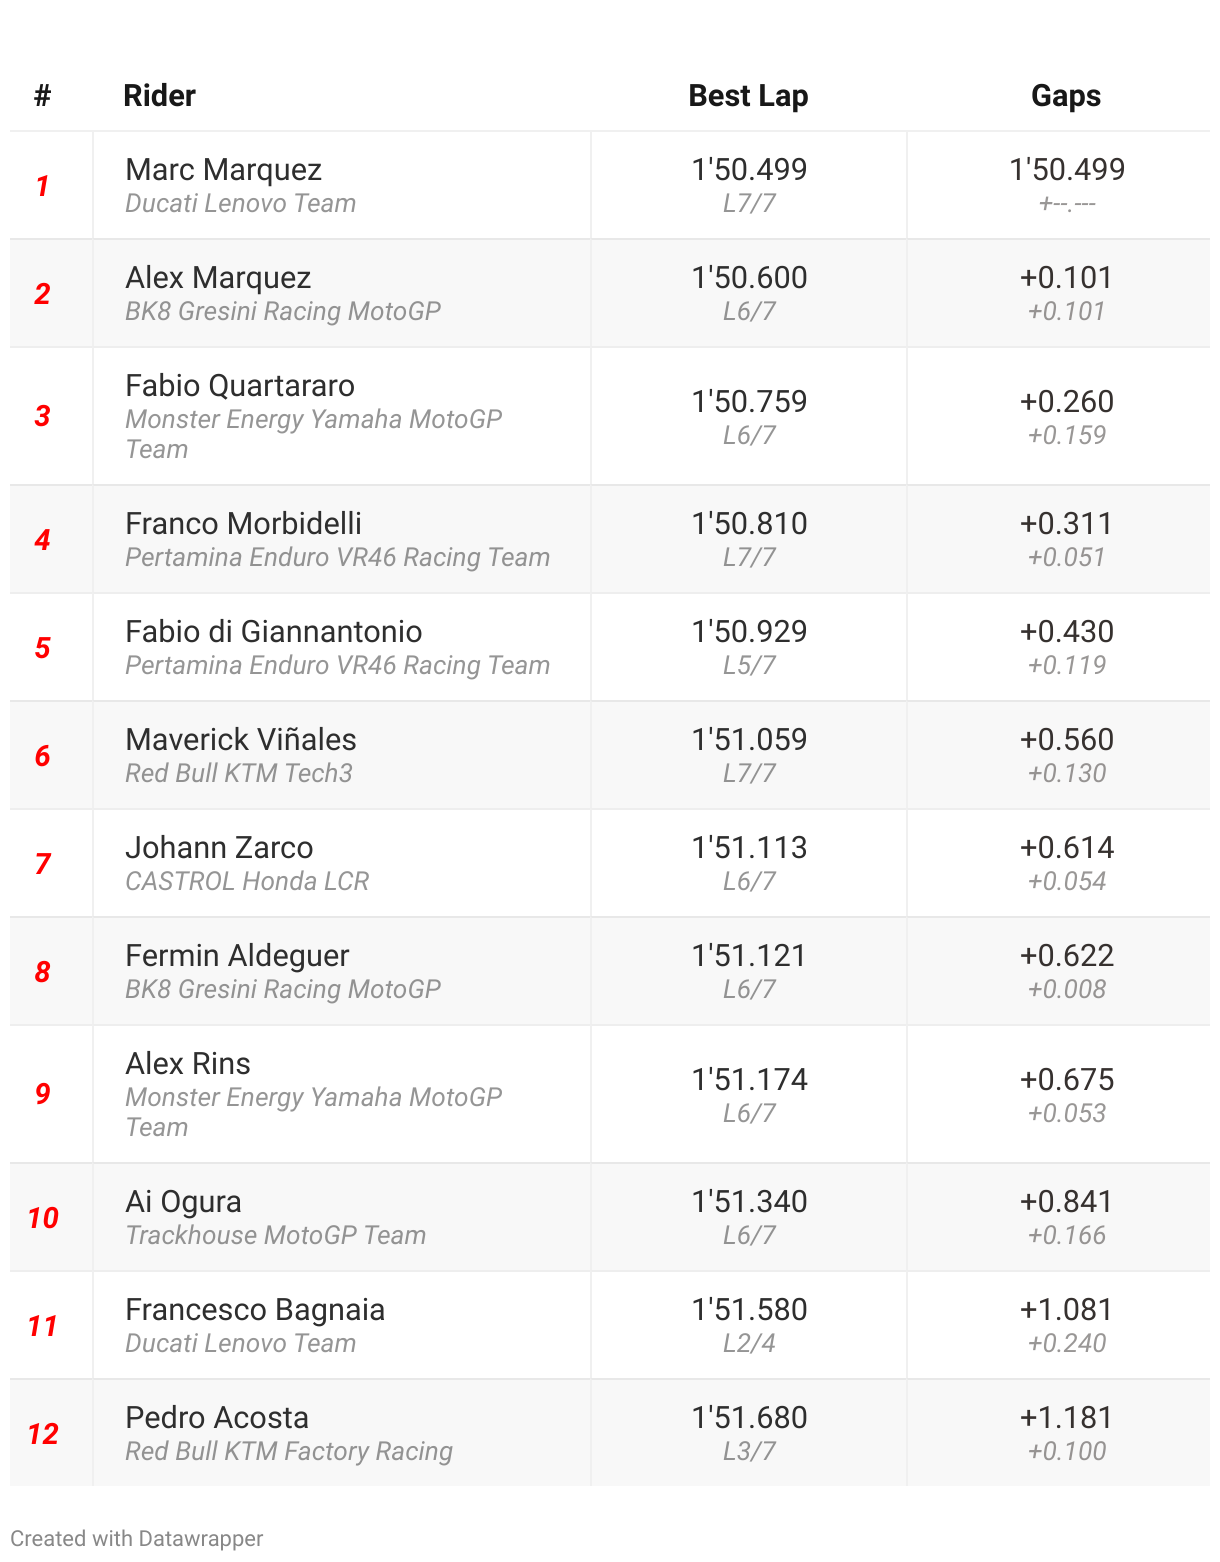Image resolution: width=1220 pixels, height=1562 pixels.
Task: Select Maverick Viñales gap +0.560
Action: pos(1066,740)
